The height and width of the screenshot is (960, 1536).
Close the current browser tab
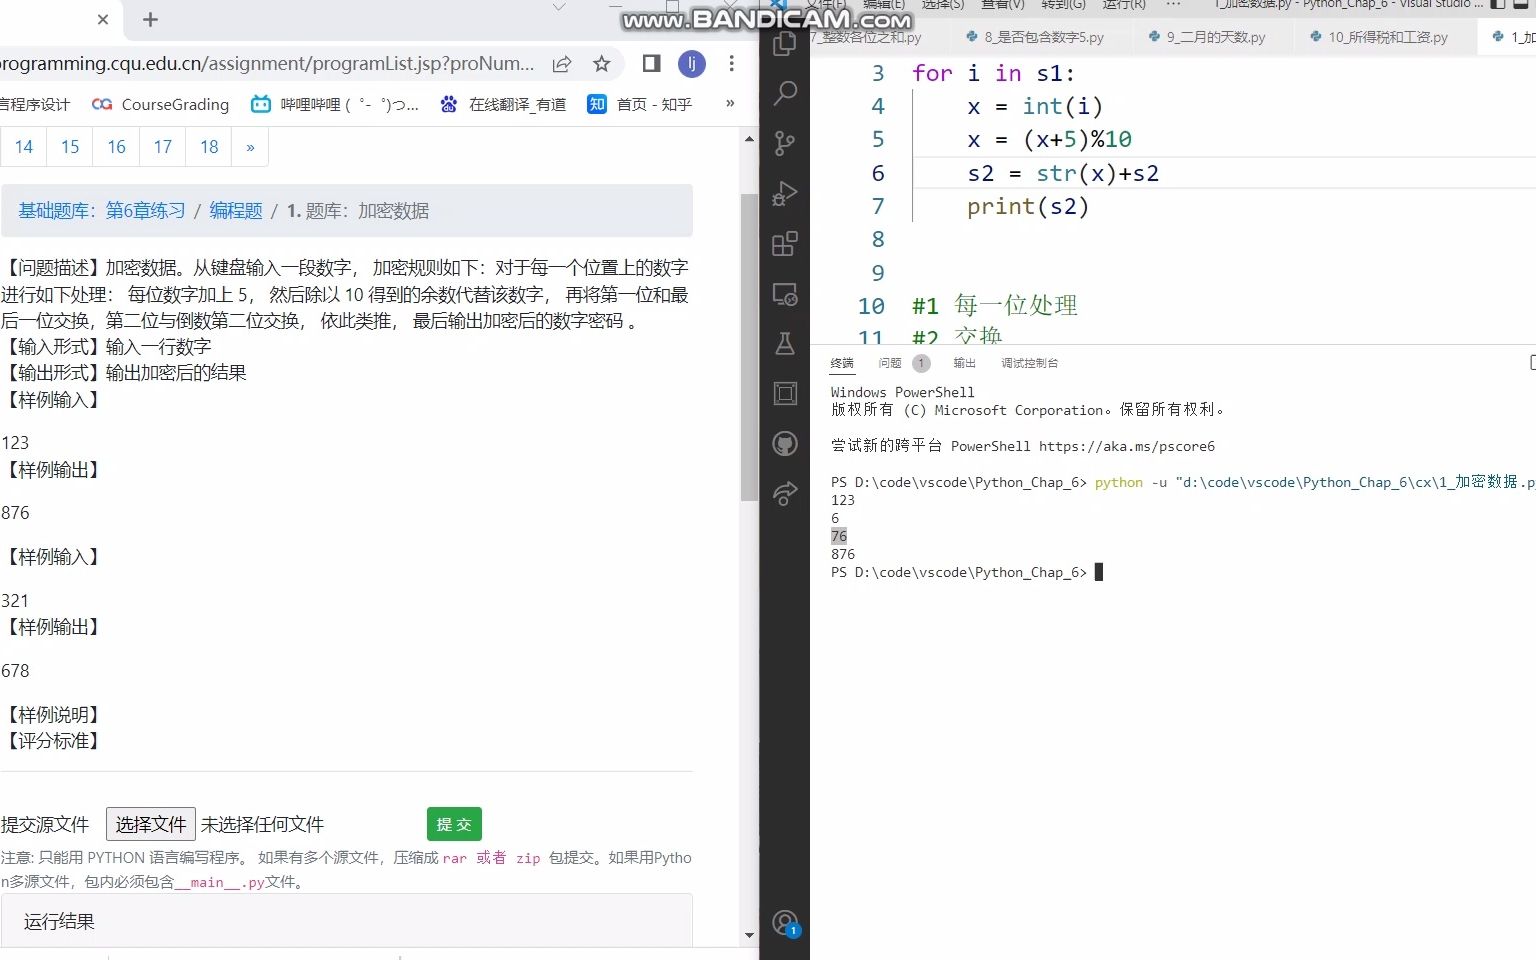pyautogui.click(x=103, y=19)
